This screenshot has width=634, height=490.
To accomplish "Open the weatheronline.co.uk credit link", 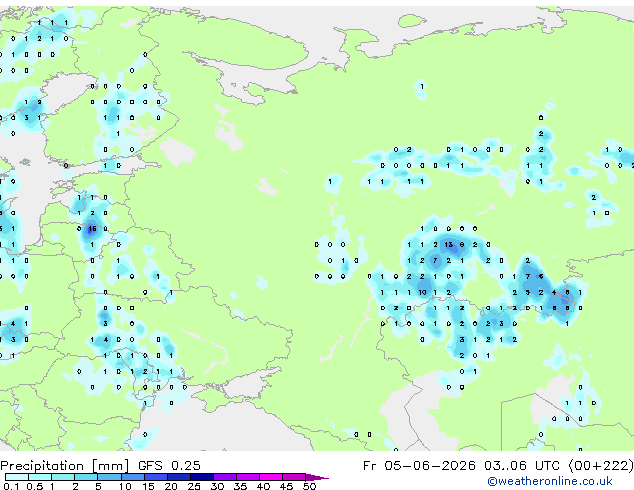I will click(549, 481).
